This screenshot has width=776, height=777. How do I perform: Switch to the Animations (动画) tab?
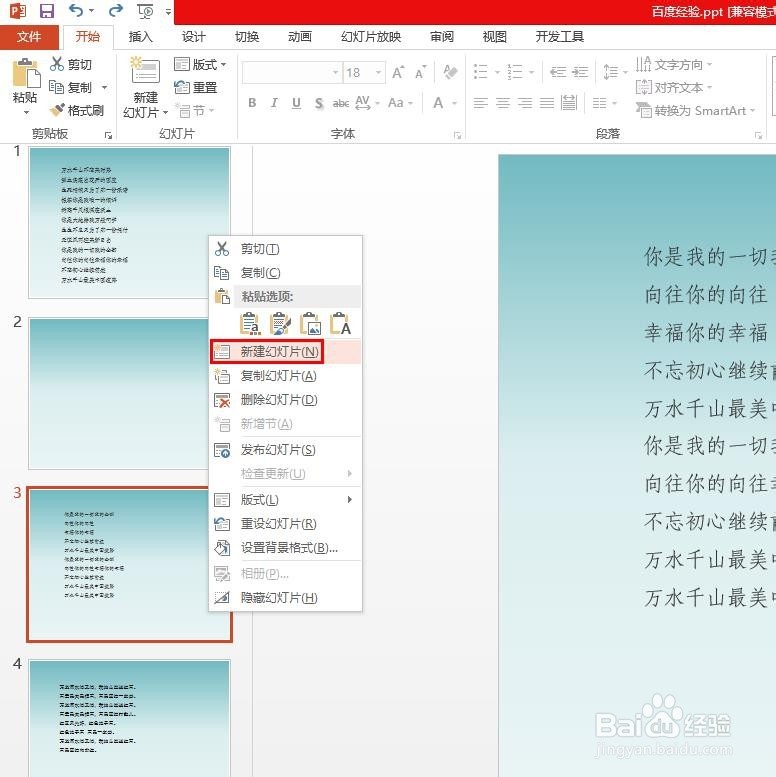pos(300,37)
